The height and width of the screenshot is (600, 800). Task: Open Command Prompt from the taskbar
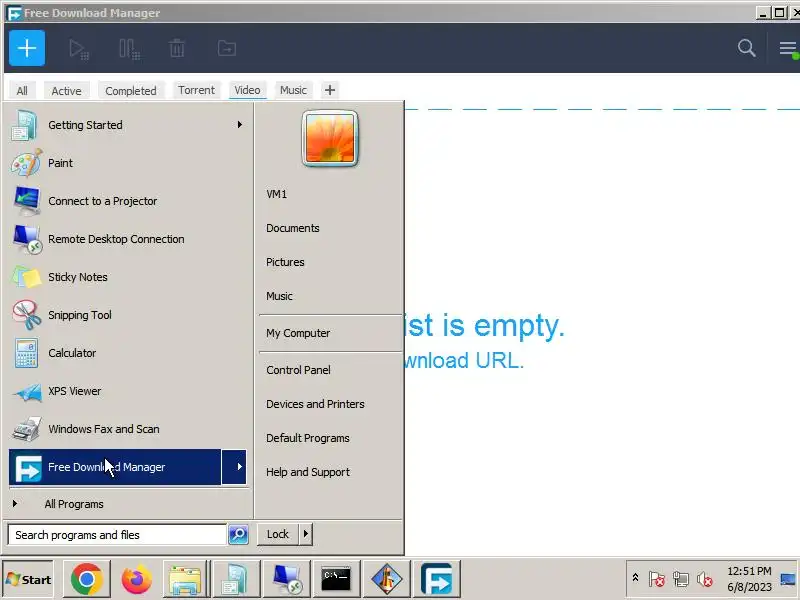tap(336, 579)
